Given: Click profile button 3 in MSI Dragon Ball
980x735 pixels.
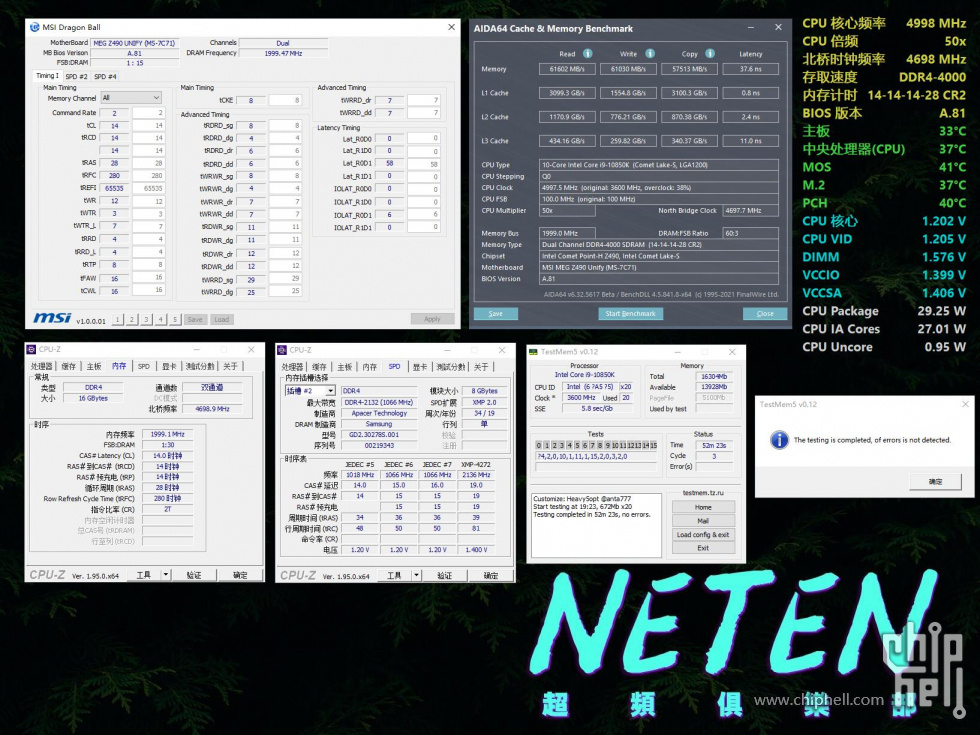Looking at the screenshot, I should pyautogui.click(x=146, y=319).
